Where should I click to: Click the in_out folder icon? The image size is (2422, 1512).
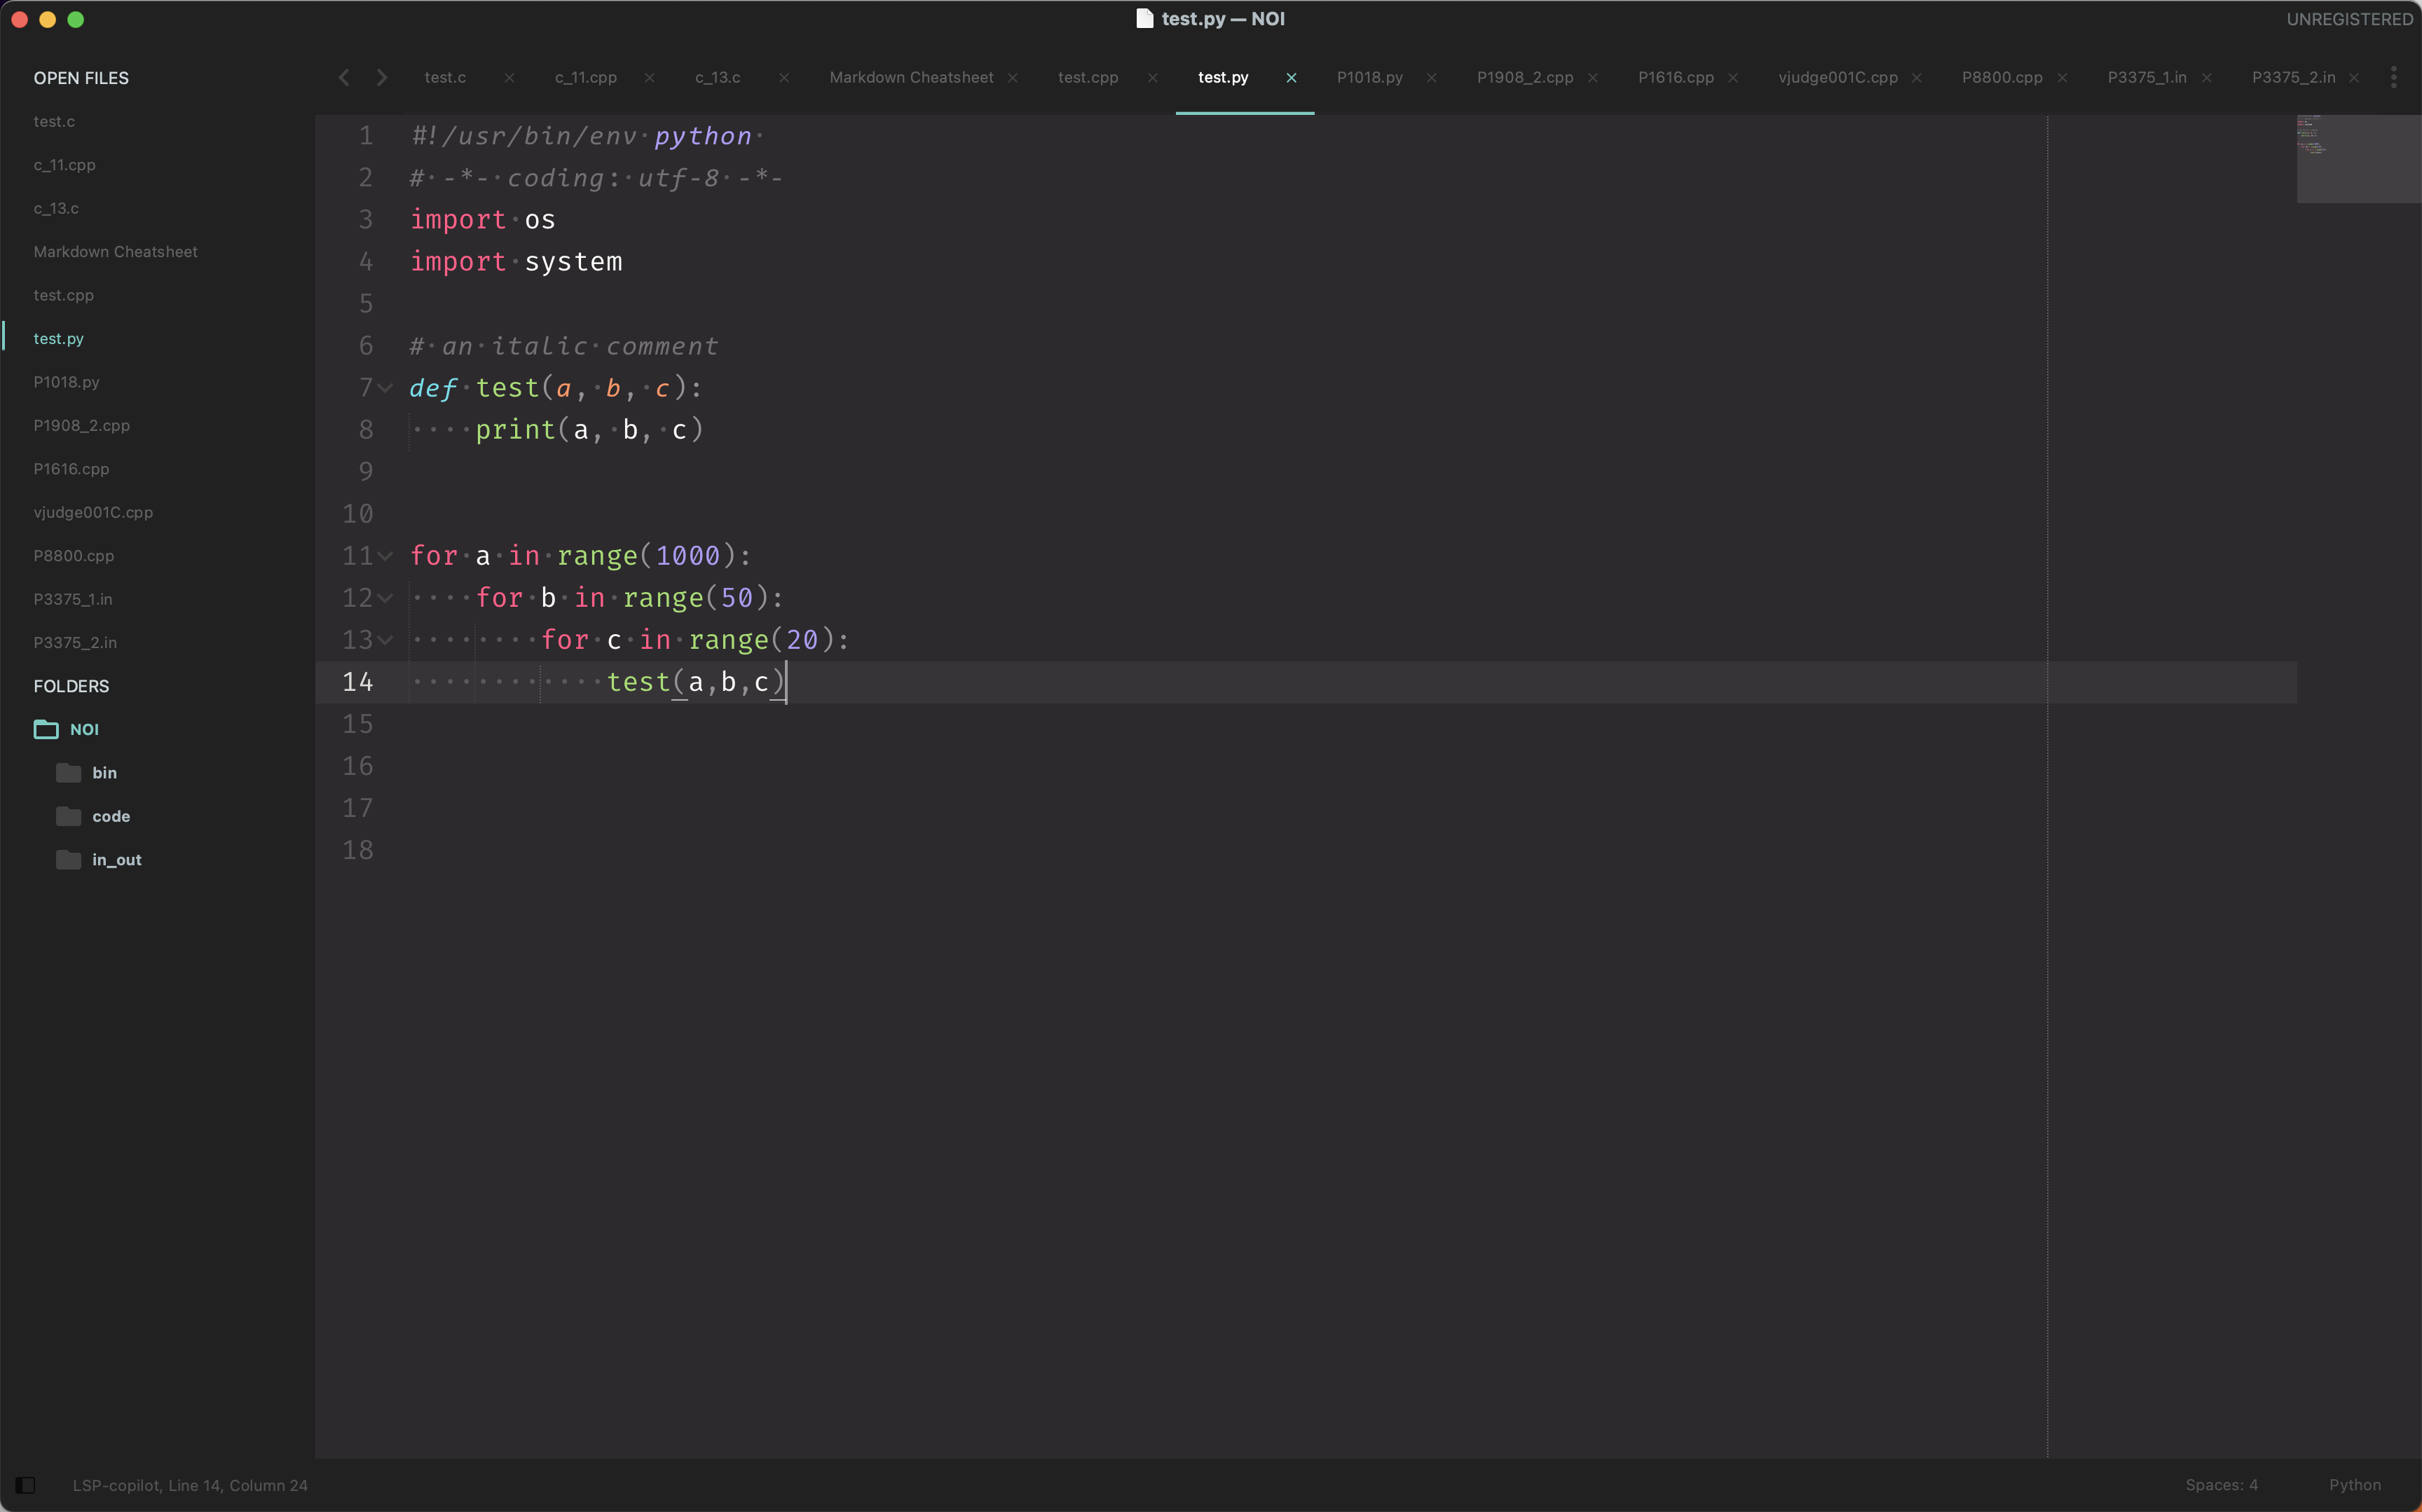(69, 859)
